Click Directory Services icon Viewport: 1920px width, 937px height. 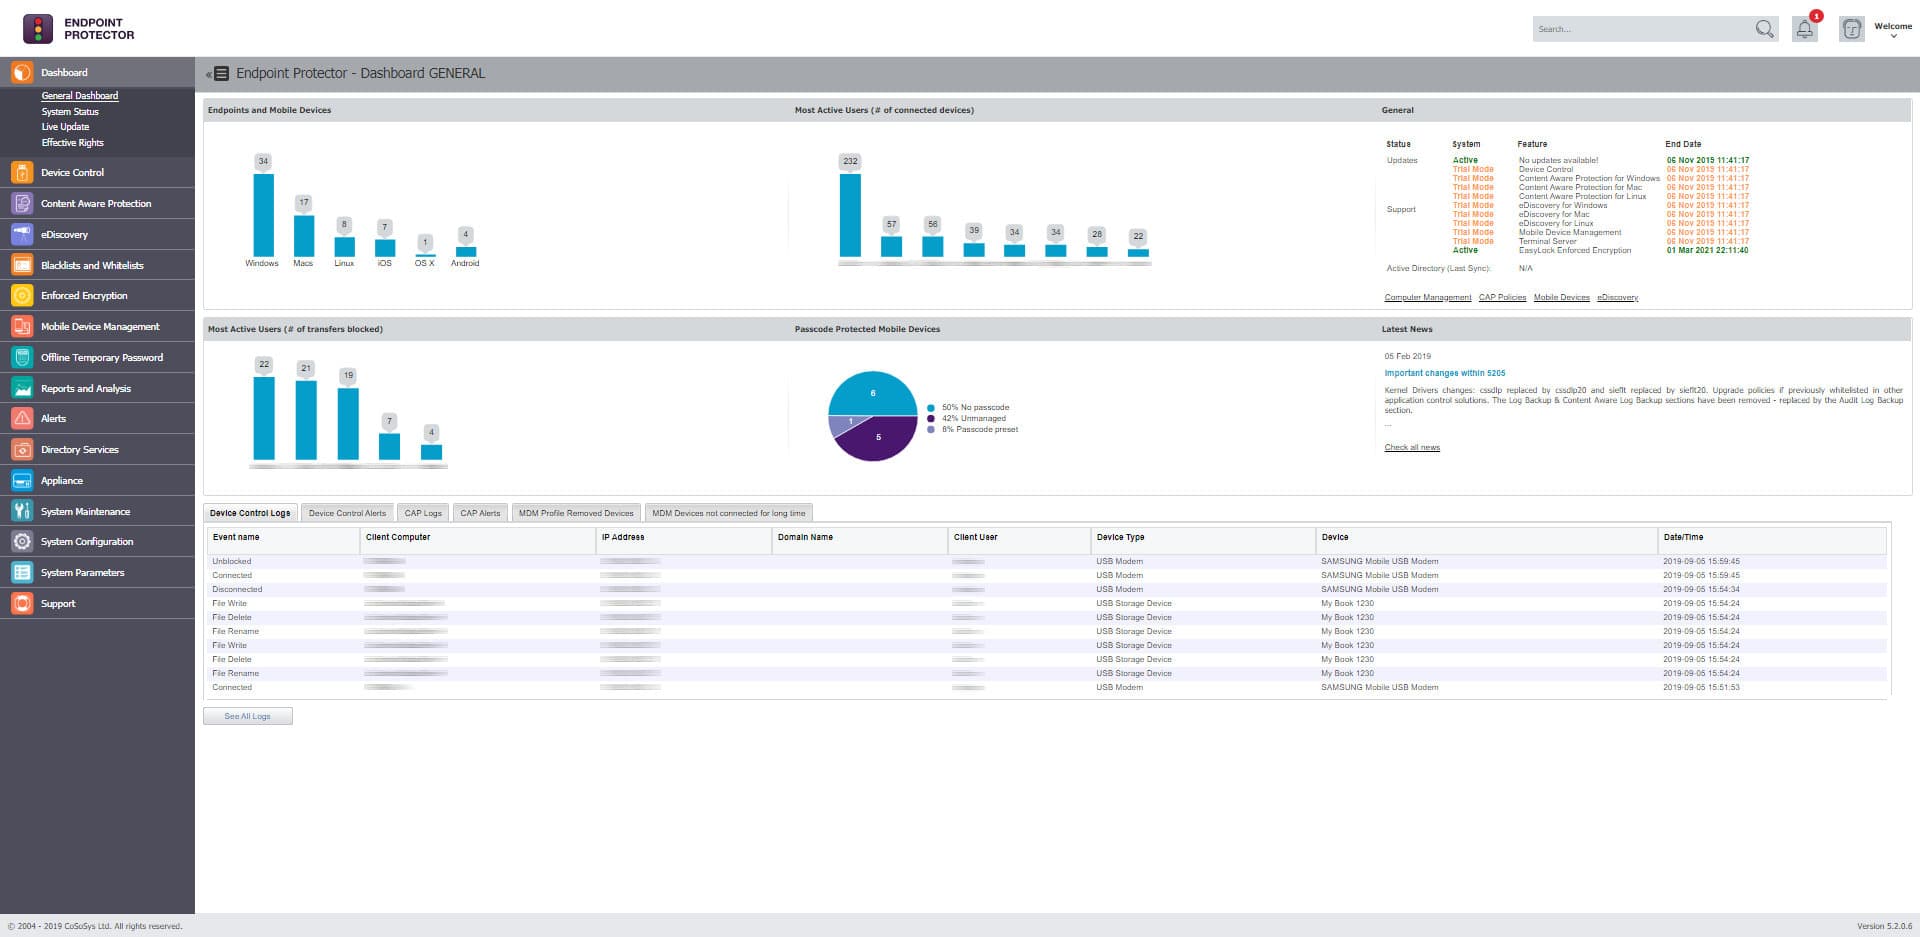pyautogui.click(x=22, y=450)
